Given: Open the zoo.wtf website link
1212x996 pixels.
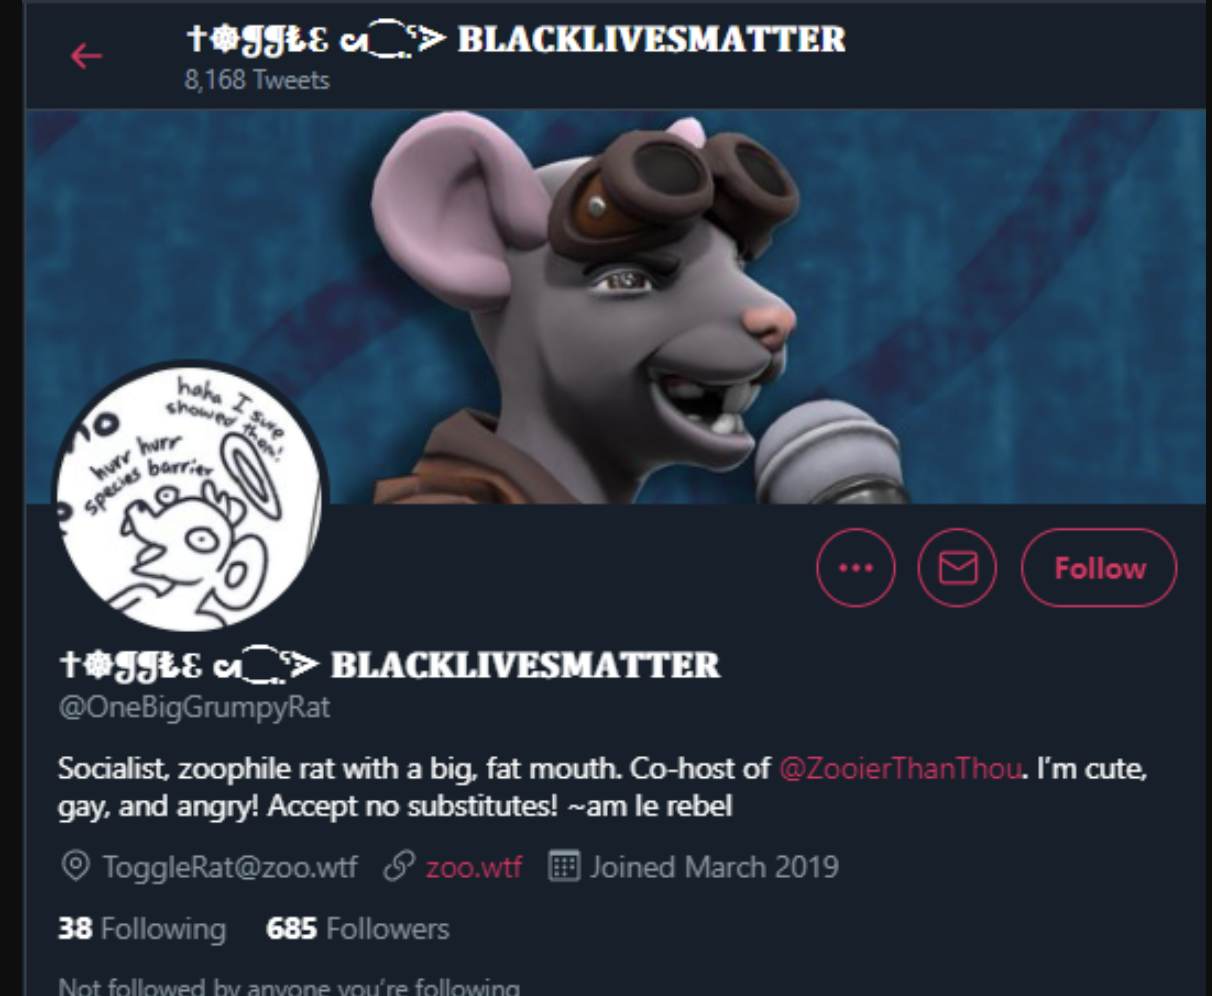Looking at the screenshot, I should click(x=473, y=867).
